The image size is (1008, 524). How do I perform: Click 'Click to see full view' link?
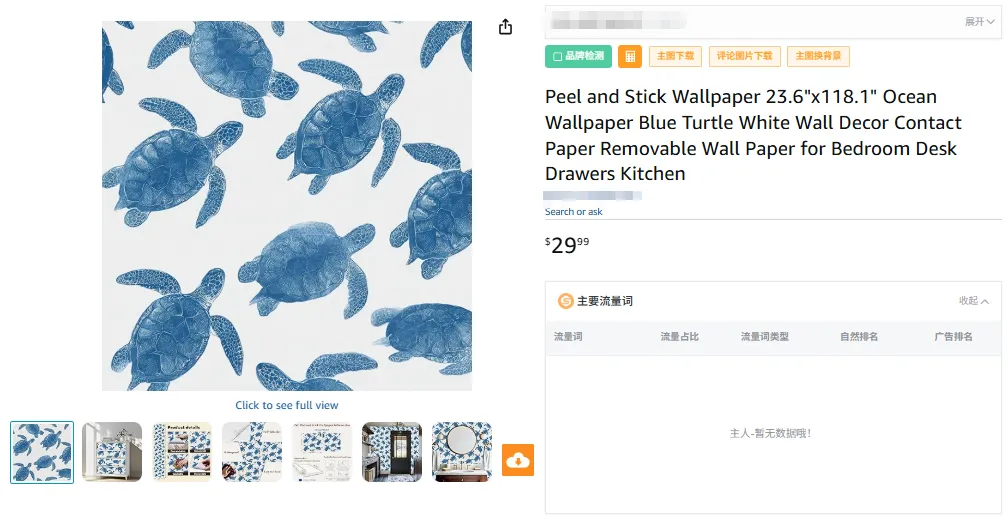pos(287,405)
